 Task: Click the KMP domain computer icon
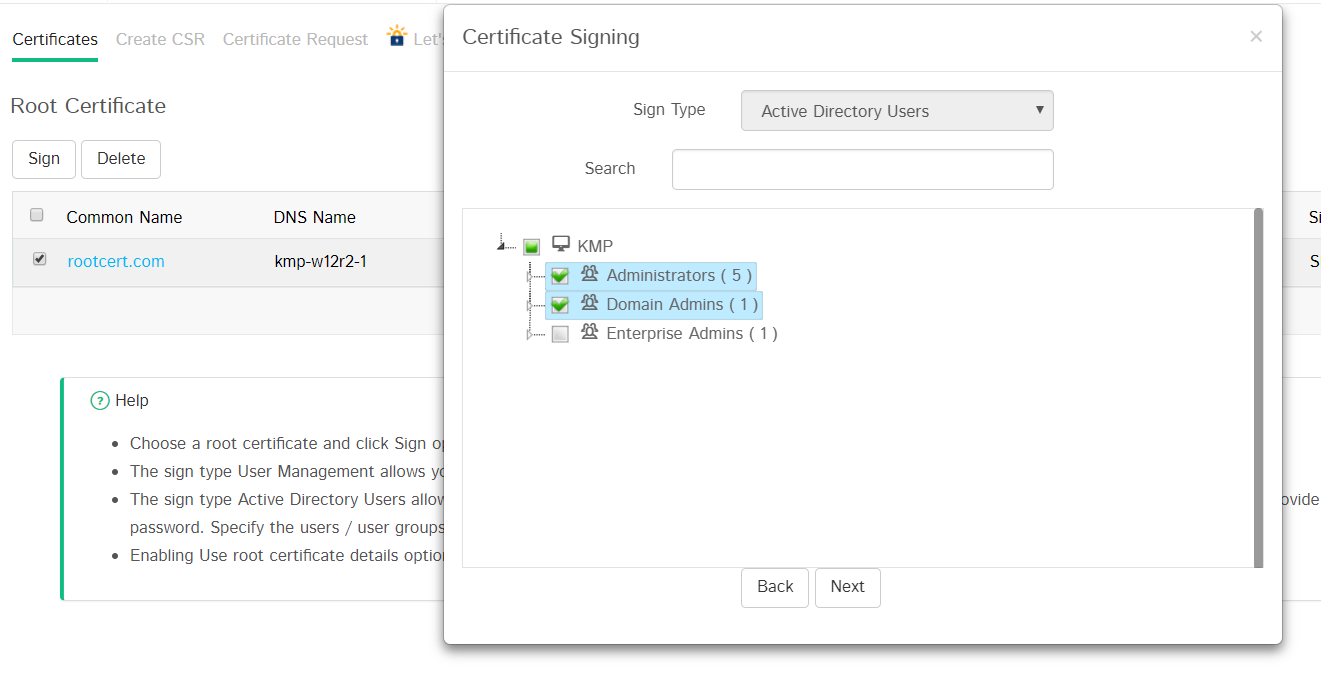pyautogui.click(x=561, y=244)
